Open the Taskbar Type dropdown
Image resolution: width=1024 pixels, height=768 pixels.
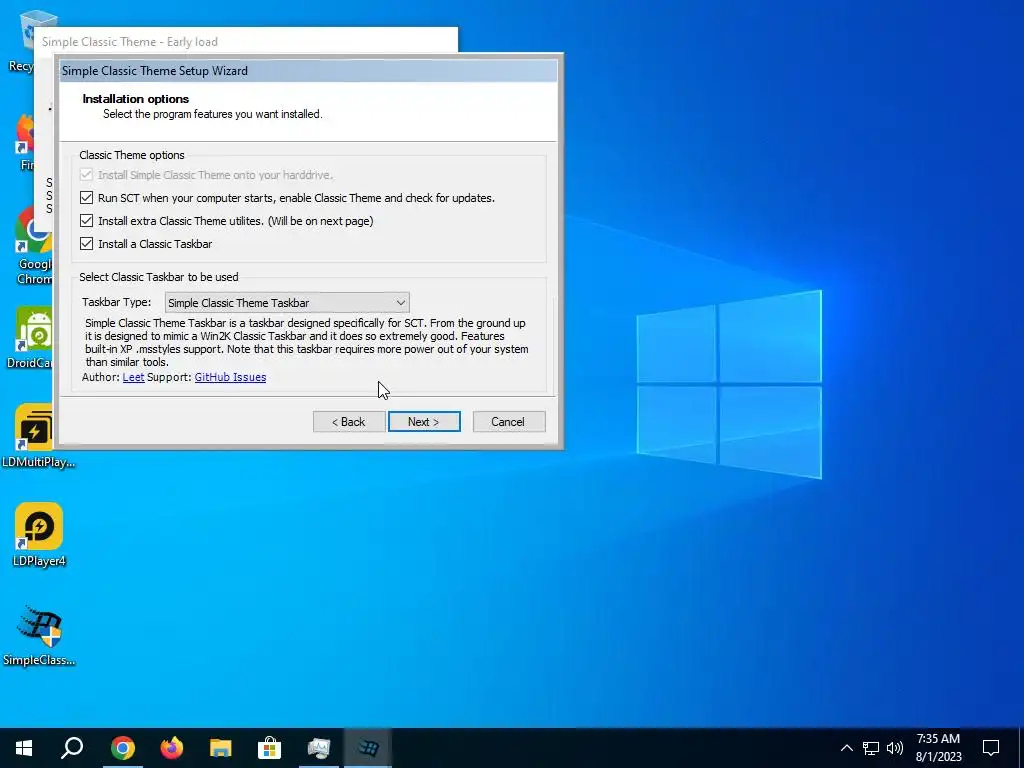287,302
